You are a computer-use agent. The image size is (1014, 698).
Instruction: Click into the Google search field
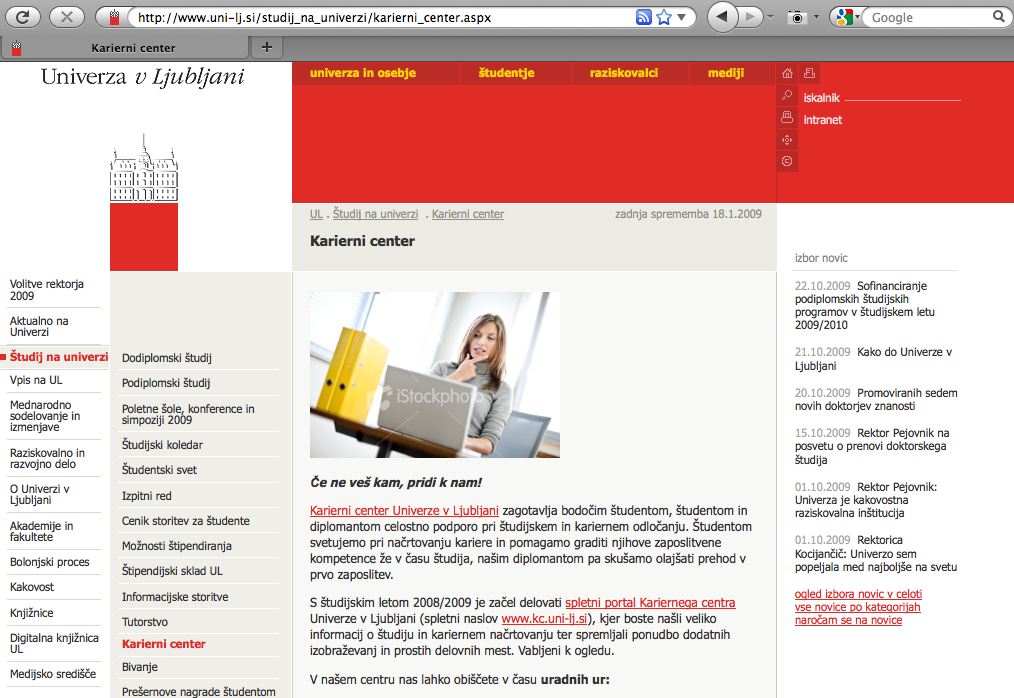(x=930, y=17)
